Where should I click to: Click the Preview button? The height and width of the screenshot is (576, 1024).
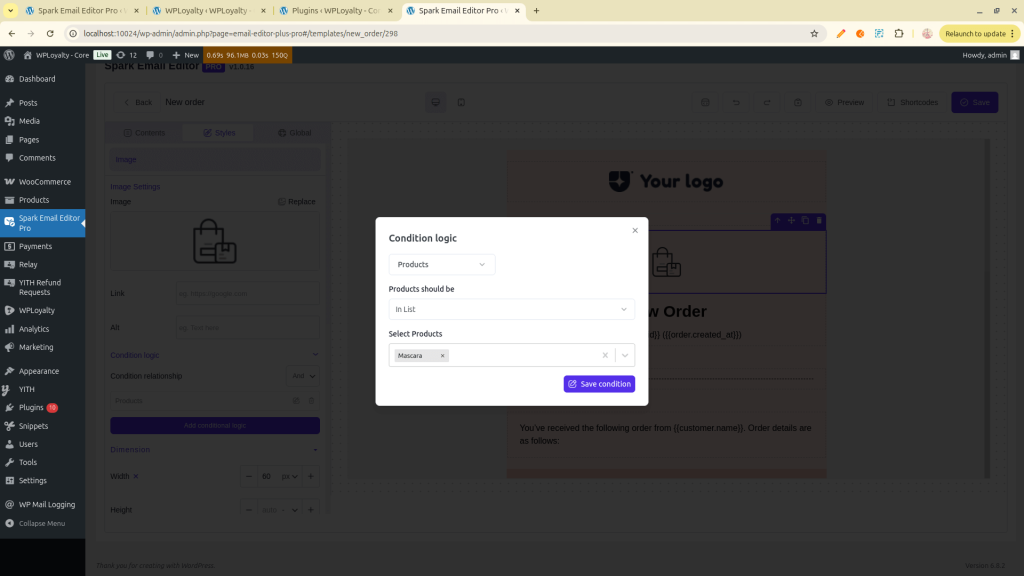(x=844, y=103)
